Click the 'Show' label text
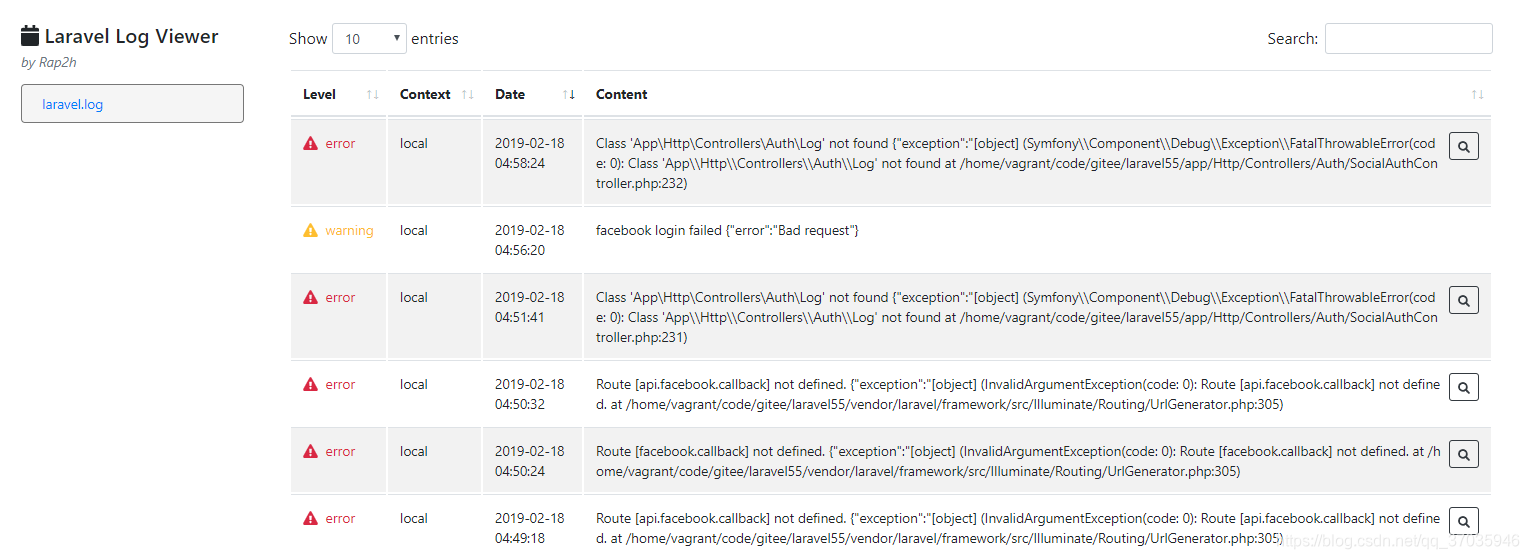1529x559 pixels. (308, 38)
